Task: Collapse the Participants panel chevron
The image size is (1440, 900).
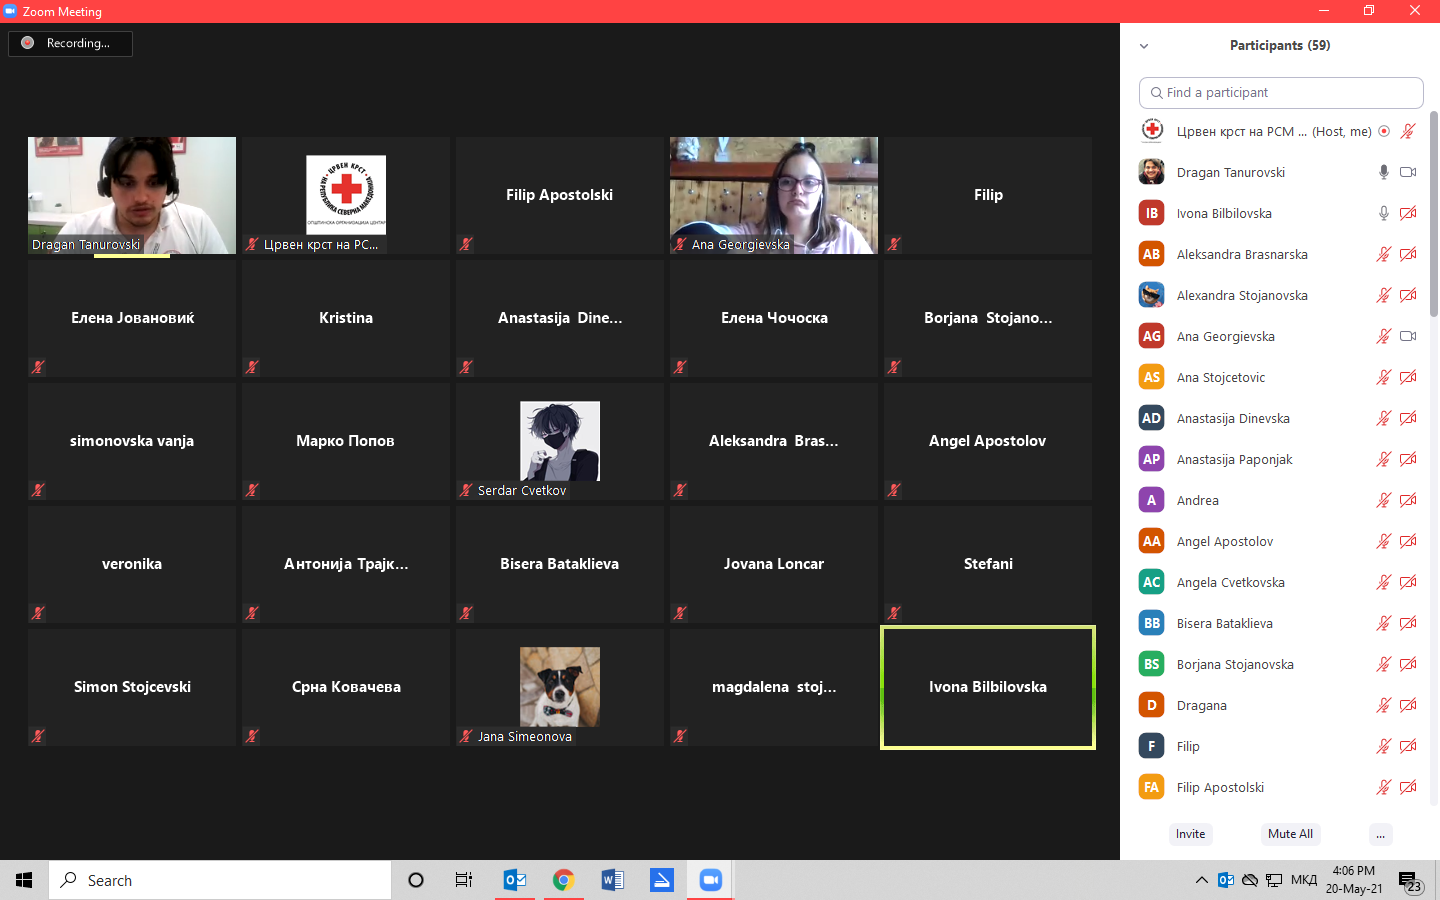Action: 1144,46
